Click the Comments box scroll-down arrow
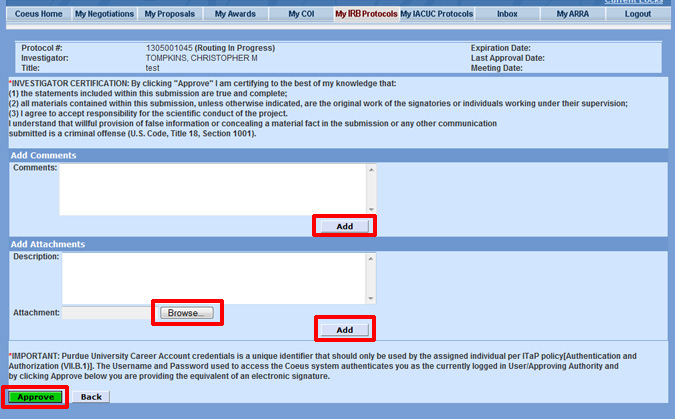 coord(371,208)
